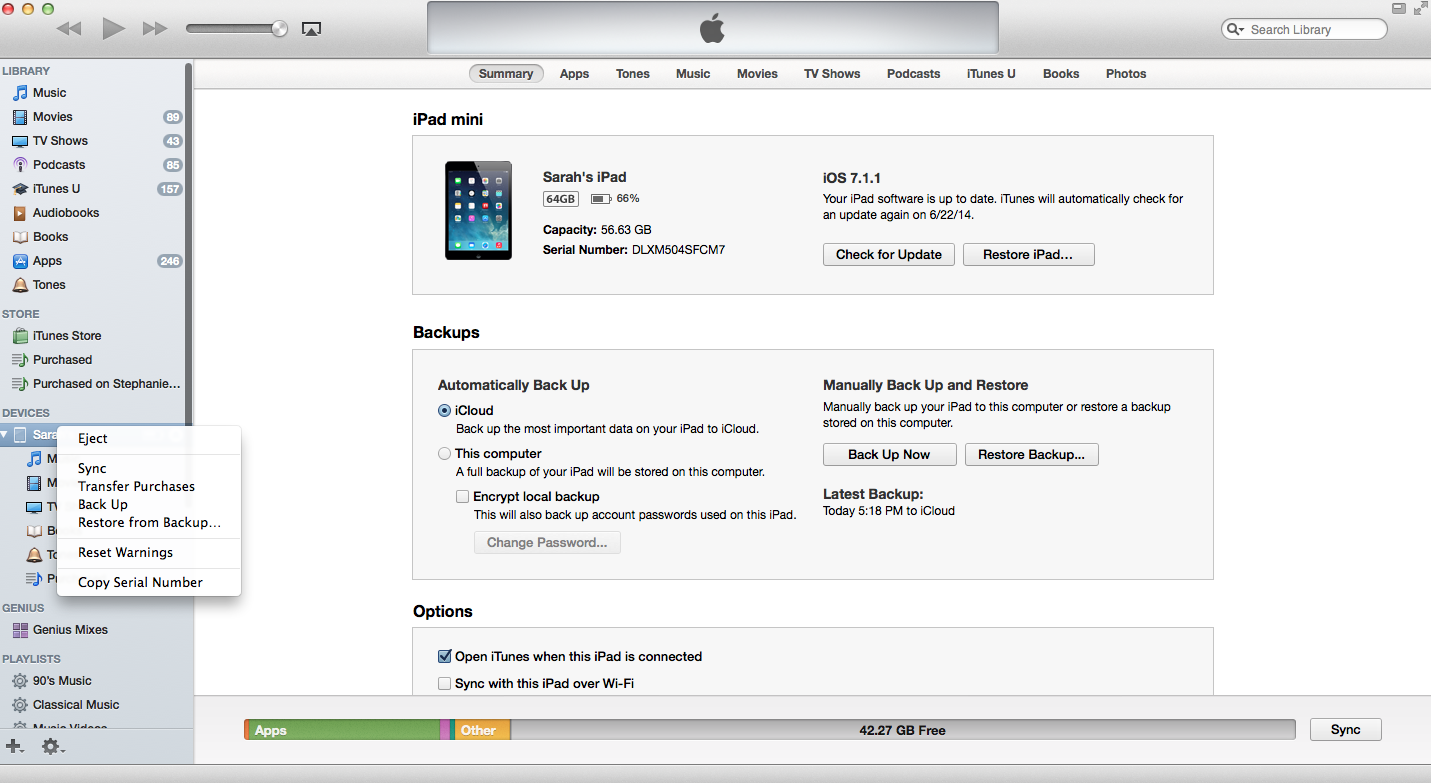Choose Eject from the context menu
Viewport: 1431px width, 783px height.
tap(93, 439)
